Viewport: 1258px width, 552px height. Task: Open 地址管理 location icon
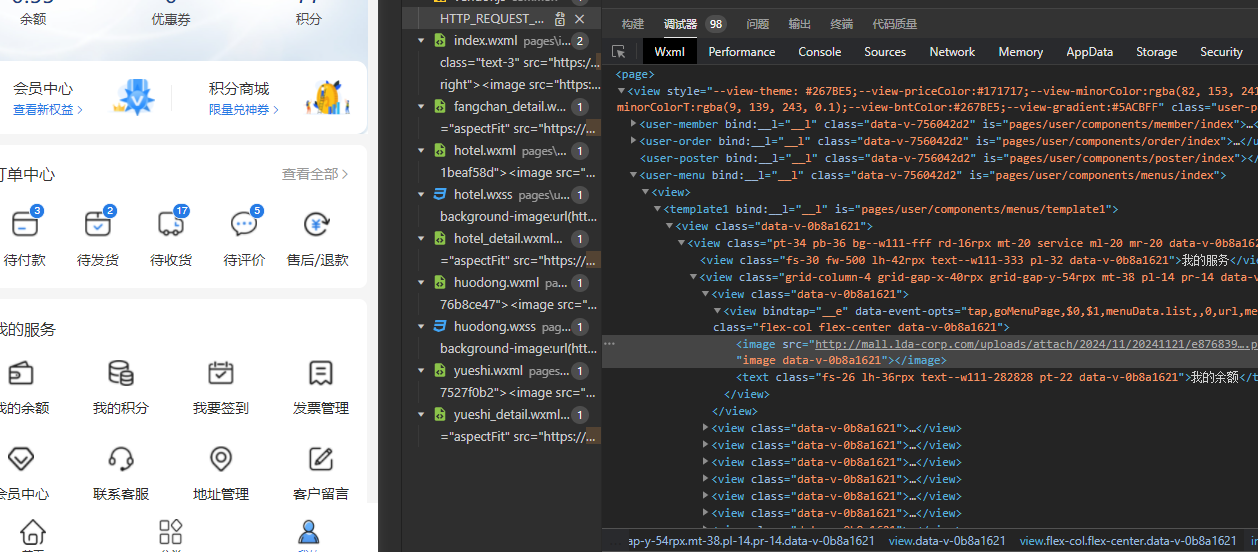pyautogui.click(x=221, y=460)
